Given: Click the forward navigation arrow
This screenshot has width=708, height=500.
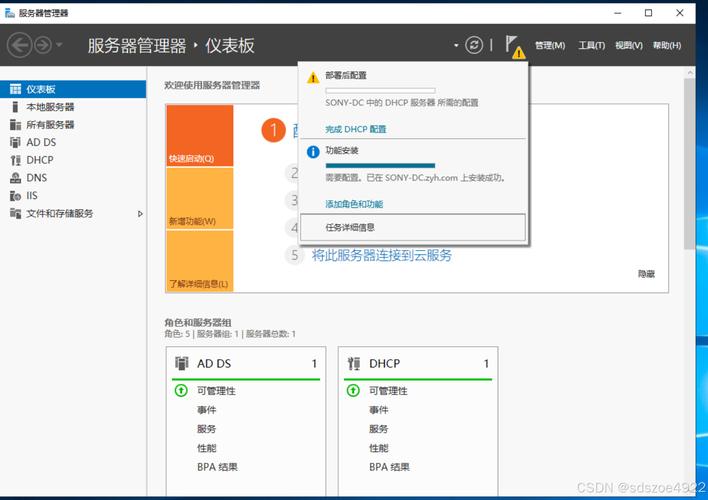Looking at the screenshot, I should (43, 45).
